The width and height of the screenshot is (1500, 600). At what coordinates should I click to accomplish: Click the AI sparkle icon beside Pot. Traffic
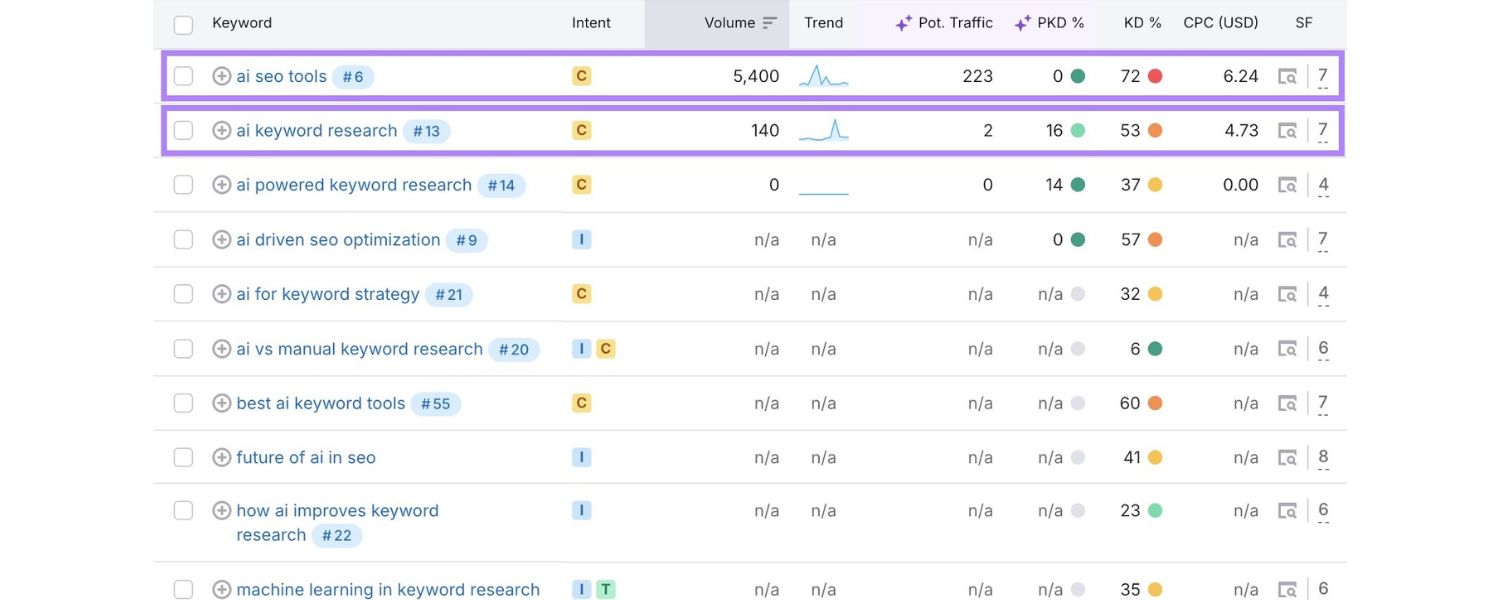click(901, 22)
